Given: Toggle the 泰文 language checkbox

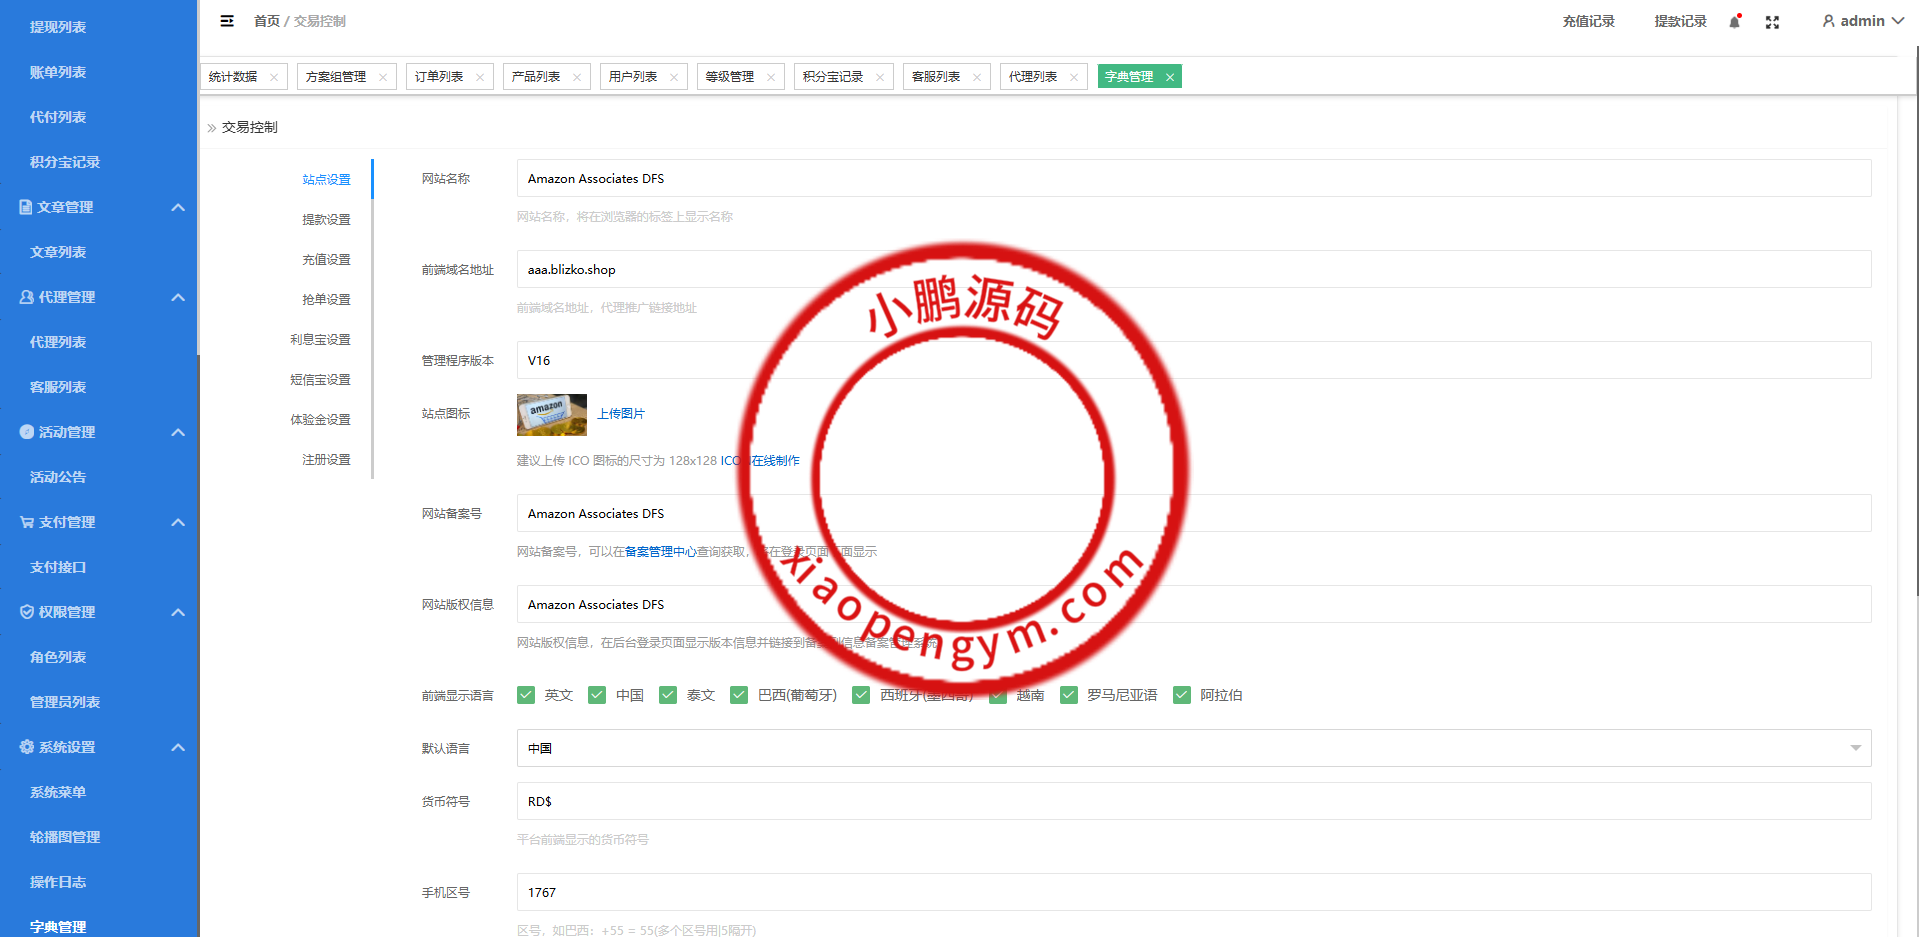Looking at the screenshot, I should (668, 695).
